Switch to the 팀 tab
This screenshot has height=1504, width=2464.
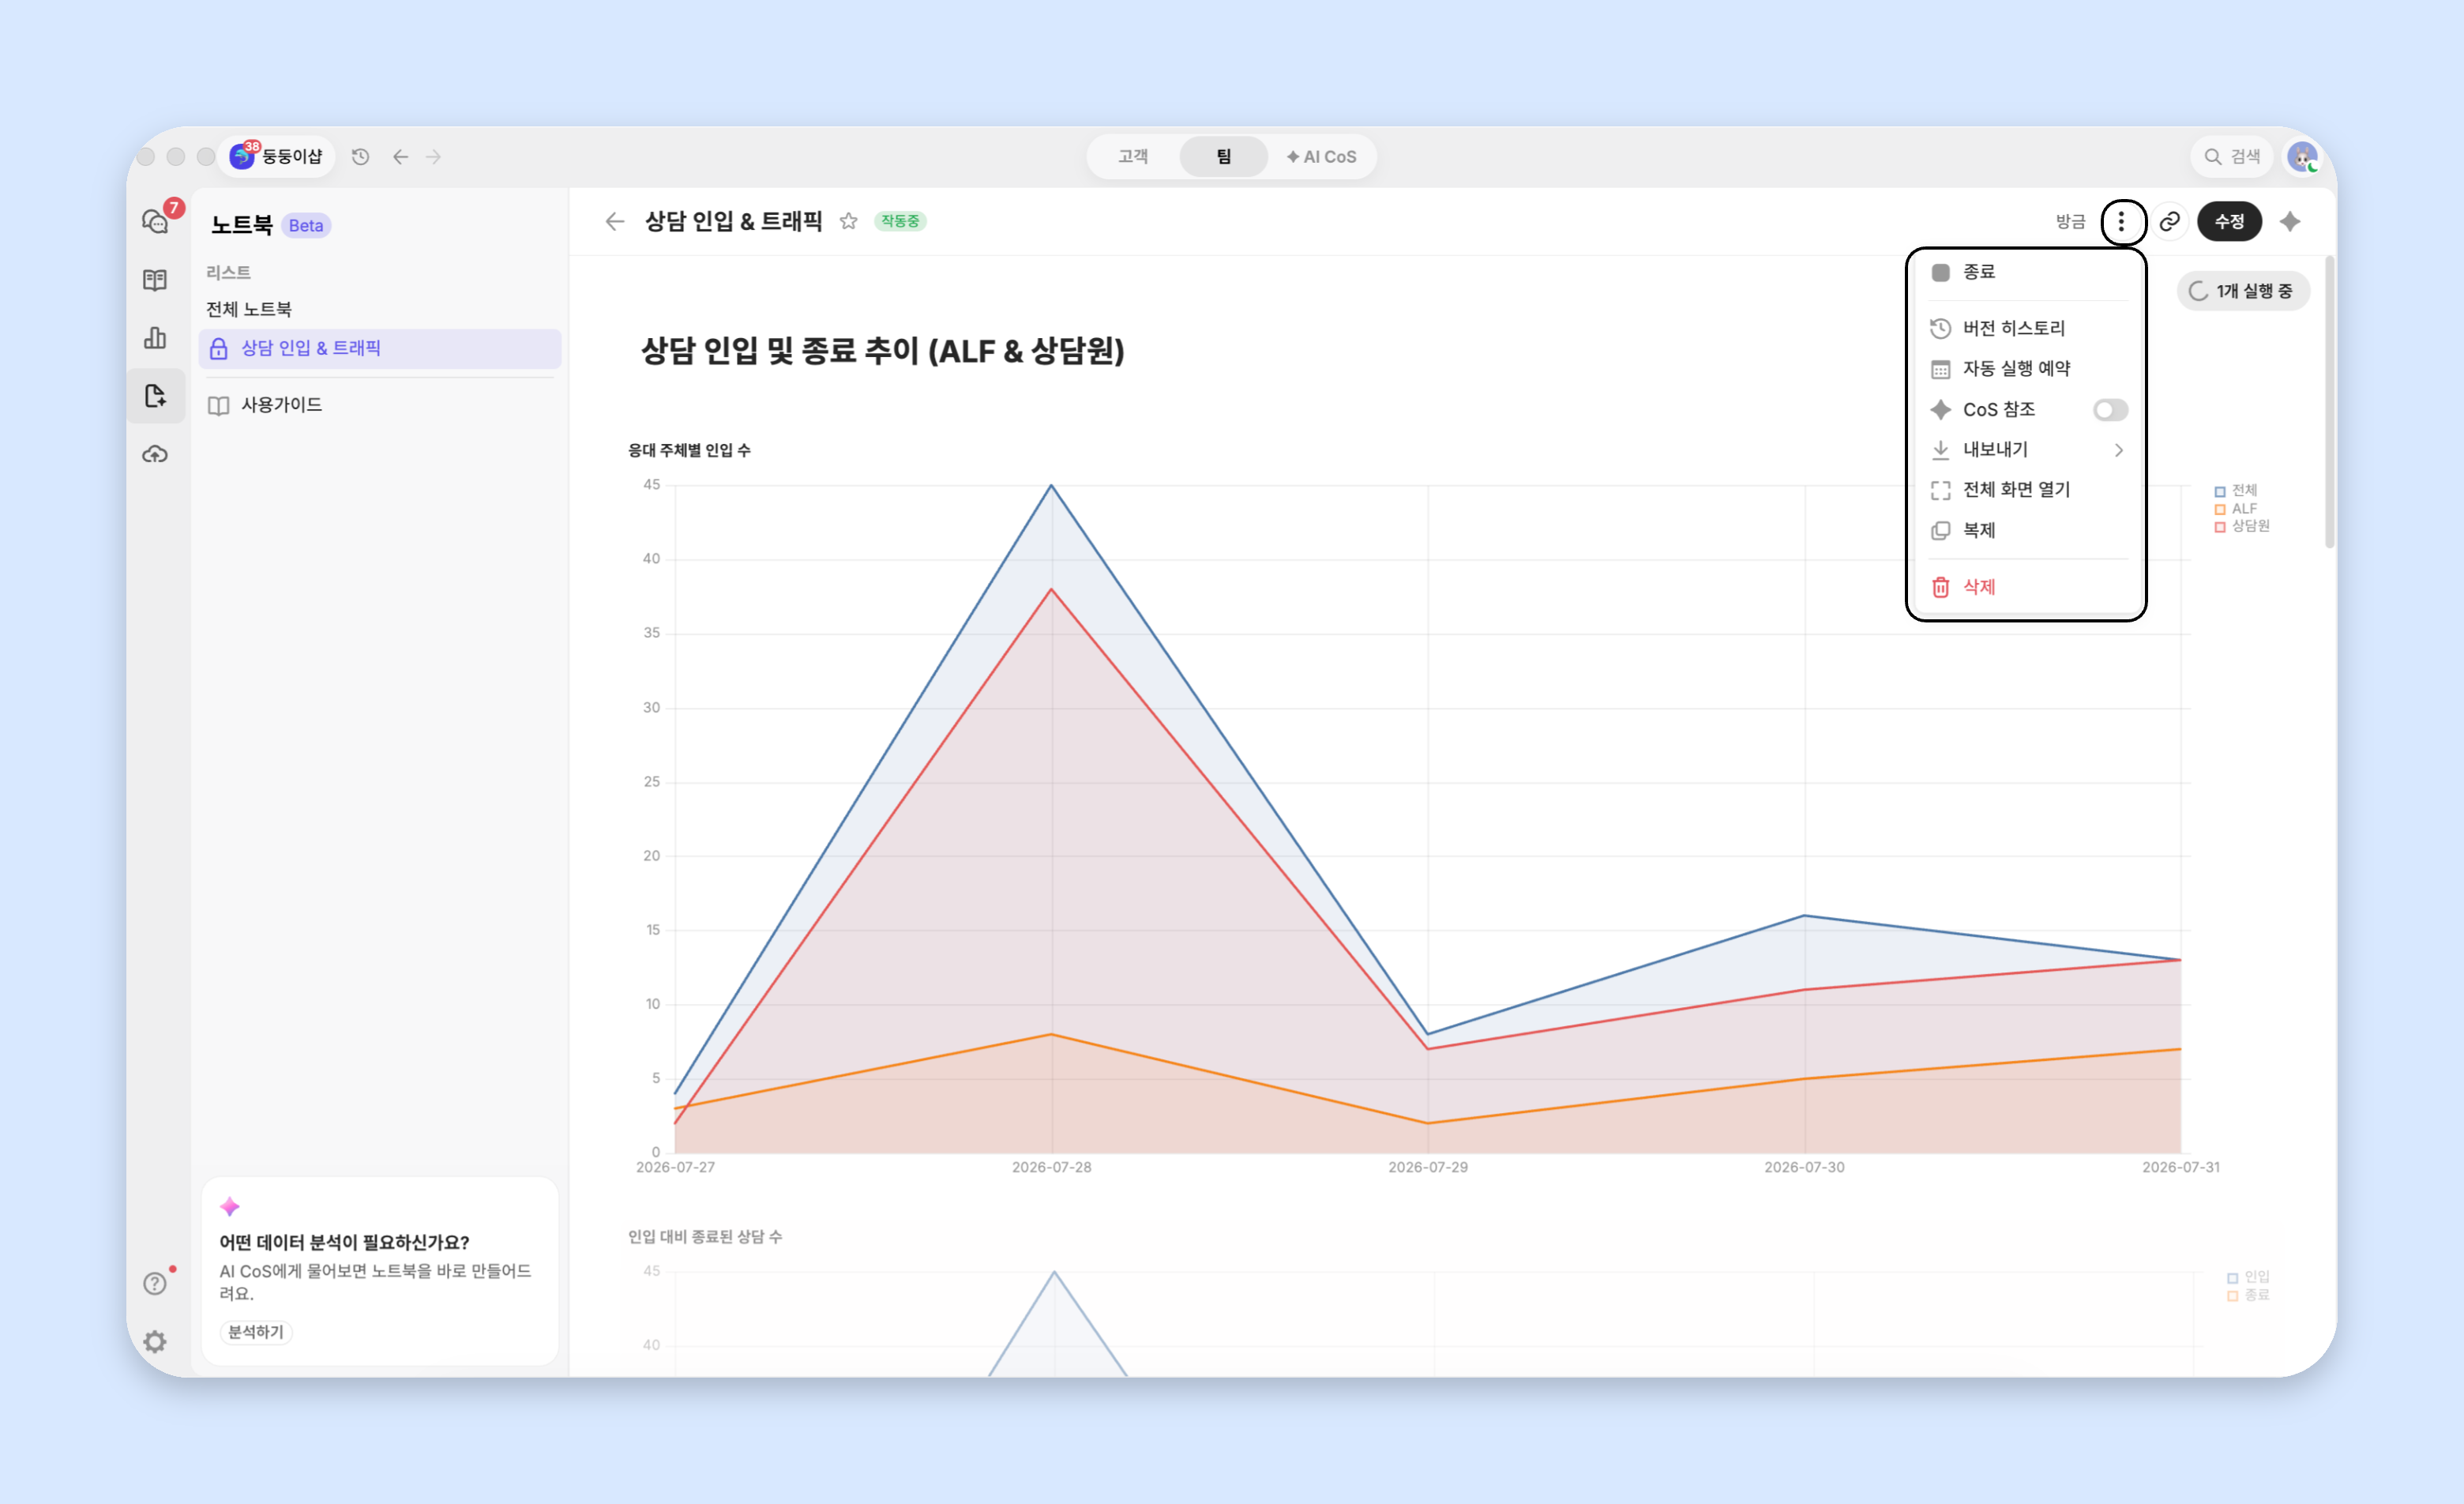coord(1224,156)
